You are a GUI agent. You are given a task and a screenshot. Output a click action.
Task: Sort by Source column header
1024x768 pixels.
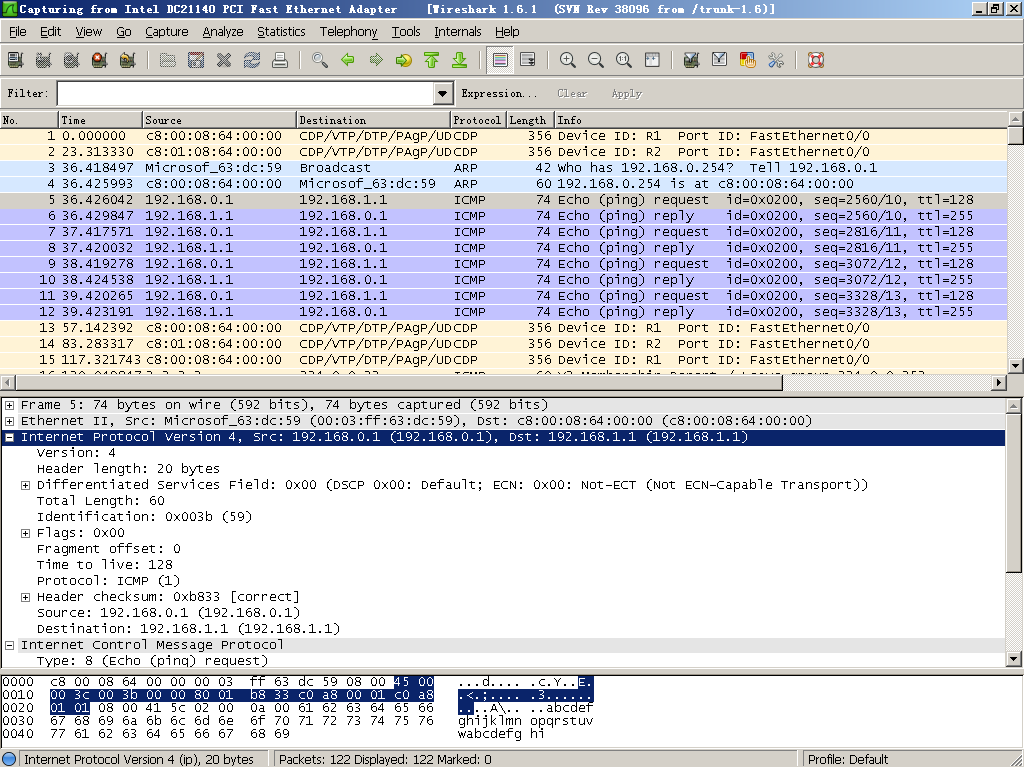point(219,120)
